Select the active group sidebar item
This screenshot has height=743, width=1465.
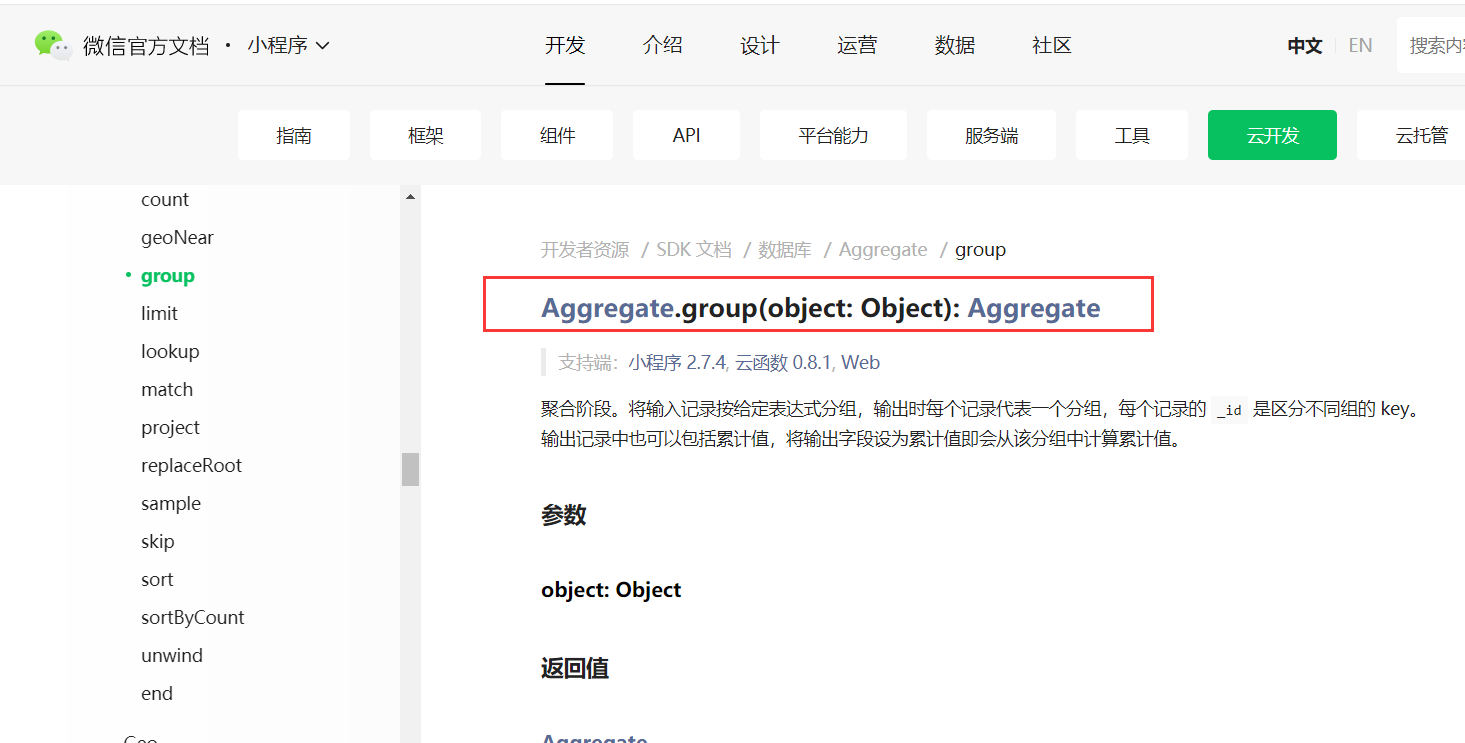168,276
